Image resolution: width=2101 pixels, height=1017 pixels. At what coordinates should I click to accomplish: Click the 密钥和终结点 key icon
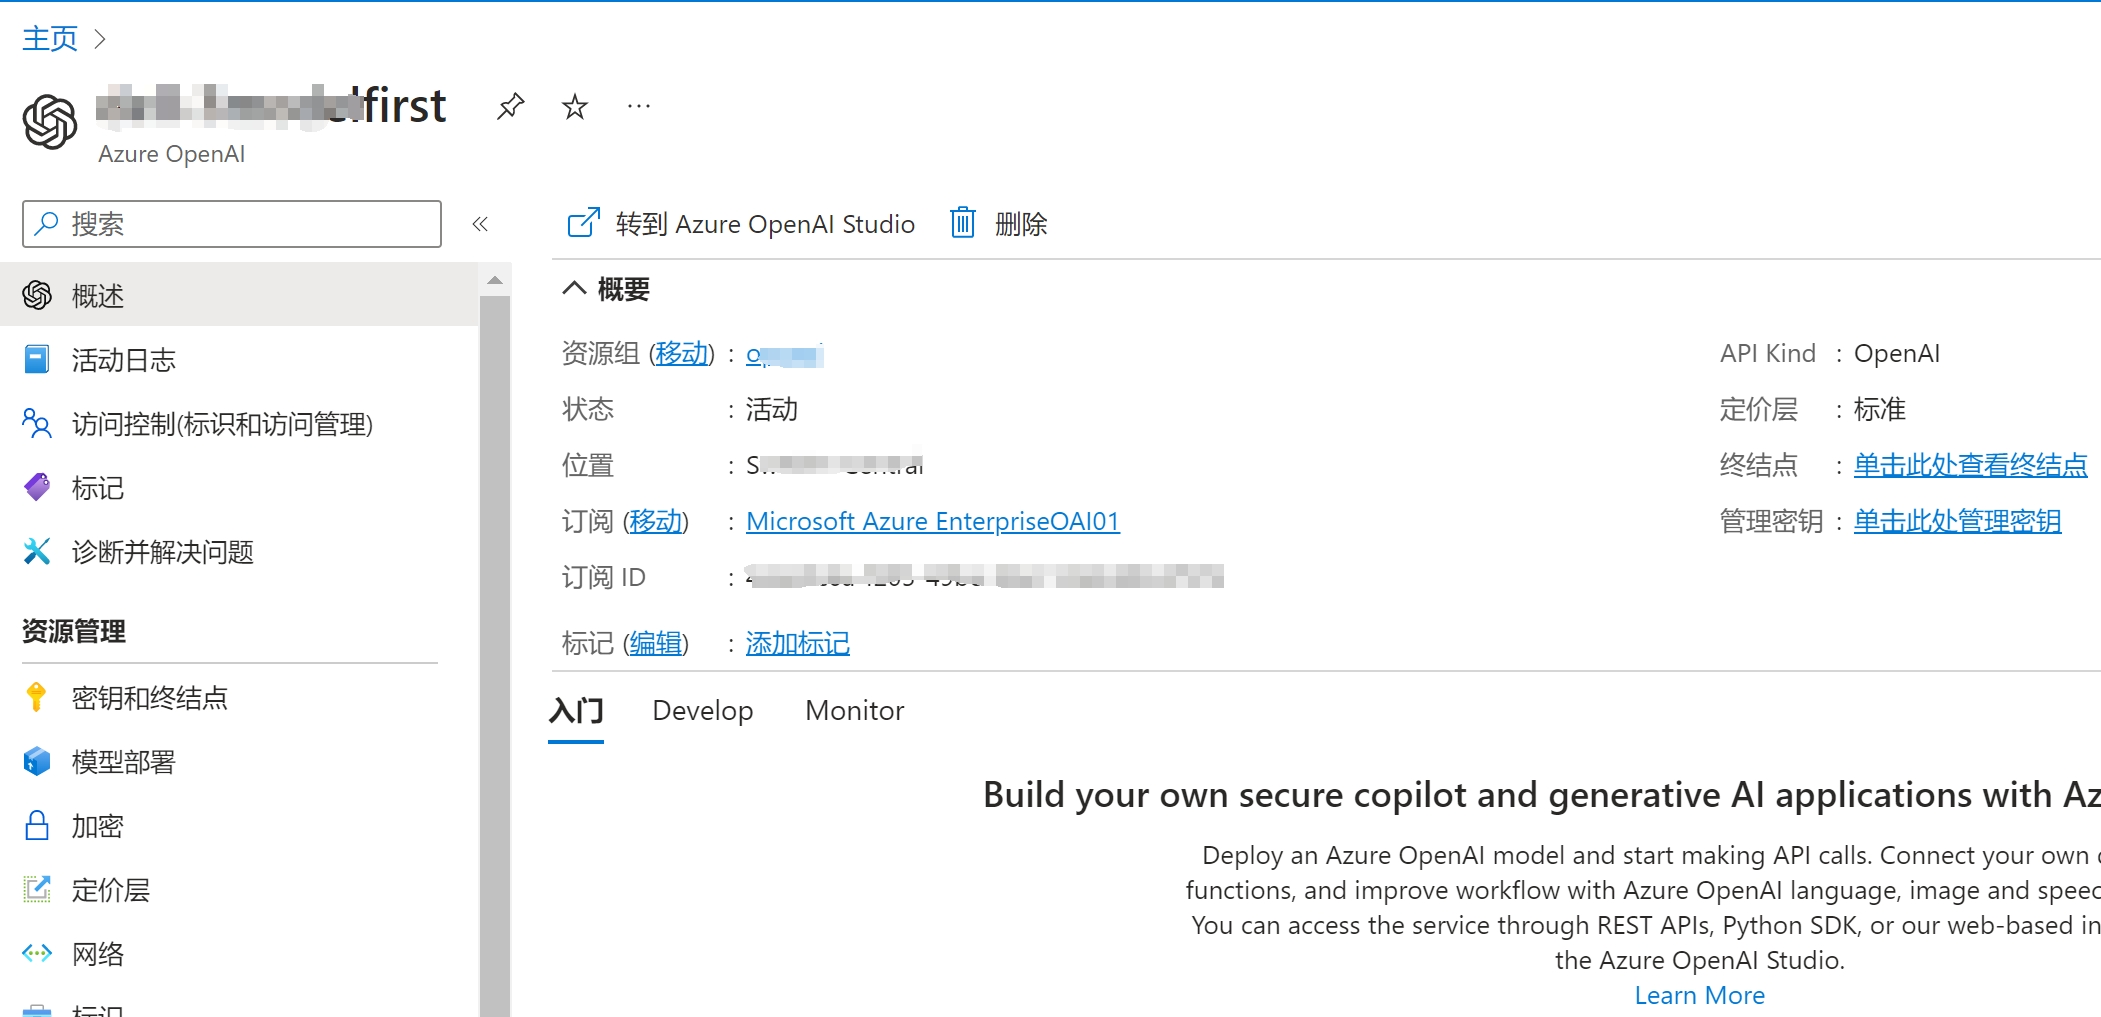(37, 697)
